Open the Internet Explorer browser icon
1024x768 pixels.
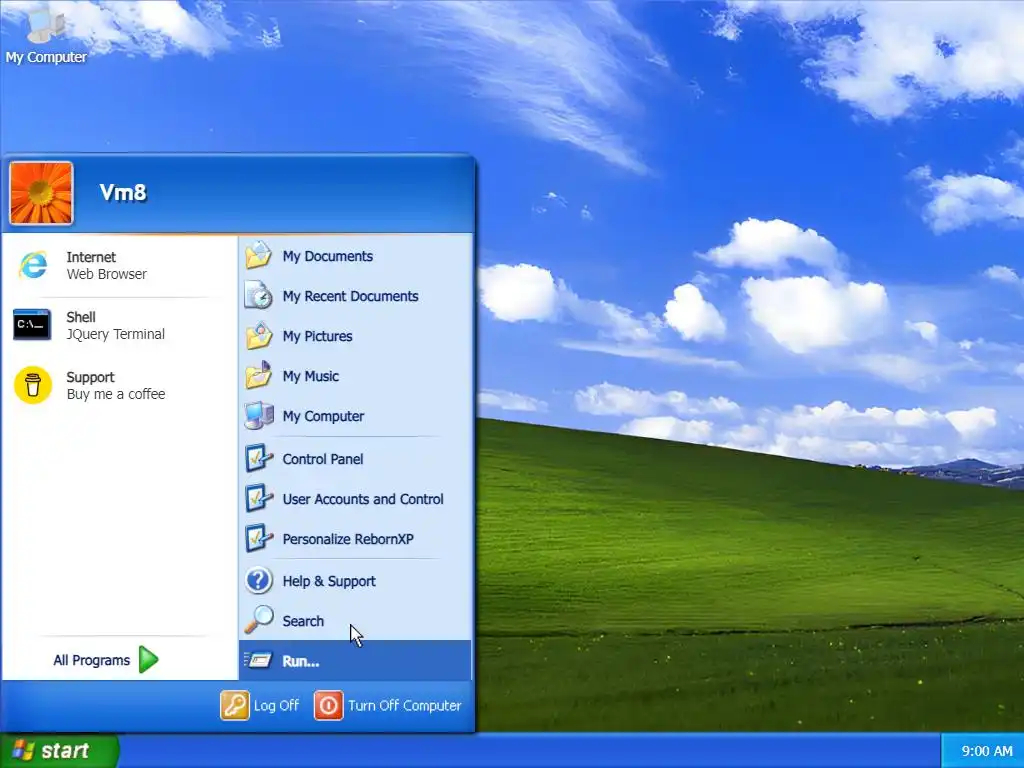(x=33, y=265)
